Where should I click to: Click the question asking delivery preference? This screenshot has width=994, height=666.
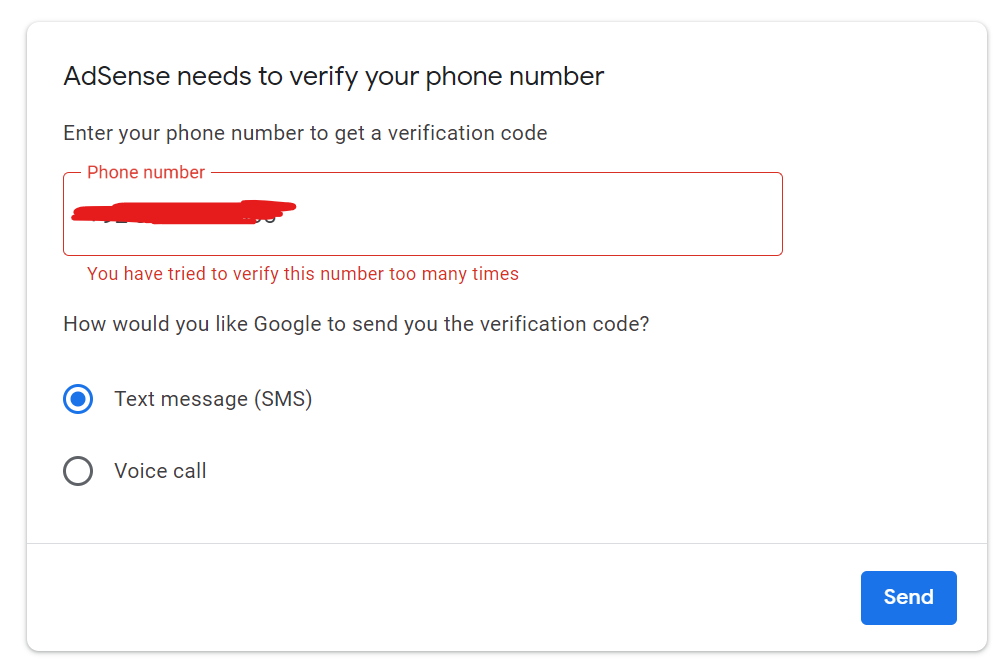[355, 323]
